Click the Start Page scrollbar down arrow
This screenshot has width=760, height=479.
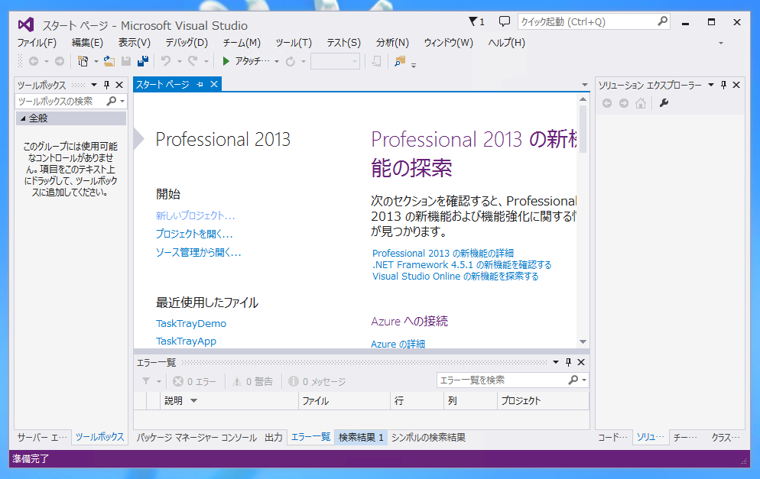pos(583,342)
